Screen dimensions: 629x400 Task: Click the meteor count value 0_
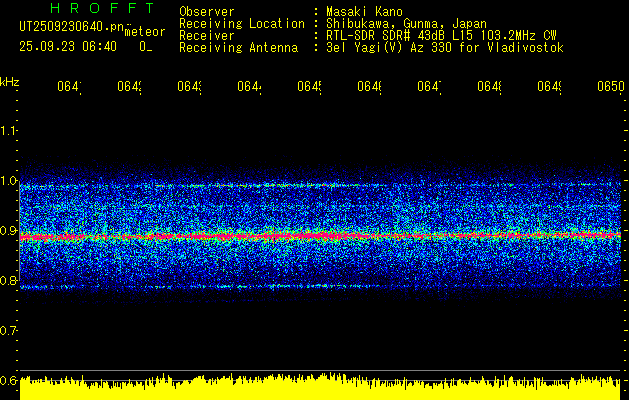click(x=145, y=47)
